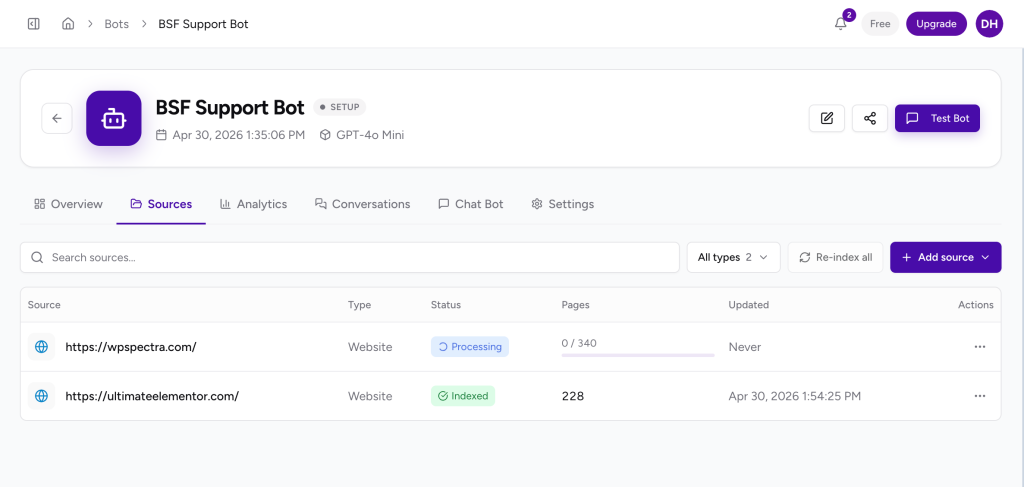Screen dimensions: 1024x487
Task: Click the purple bot avatar icon
Action: (114, 118)
